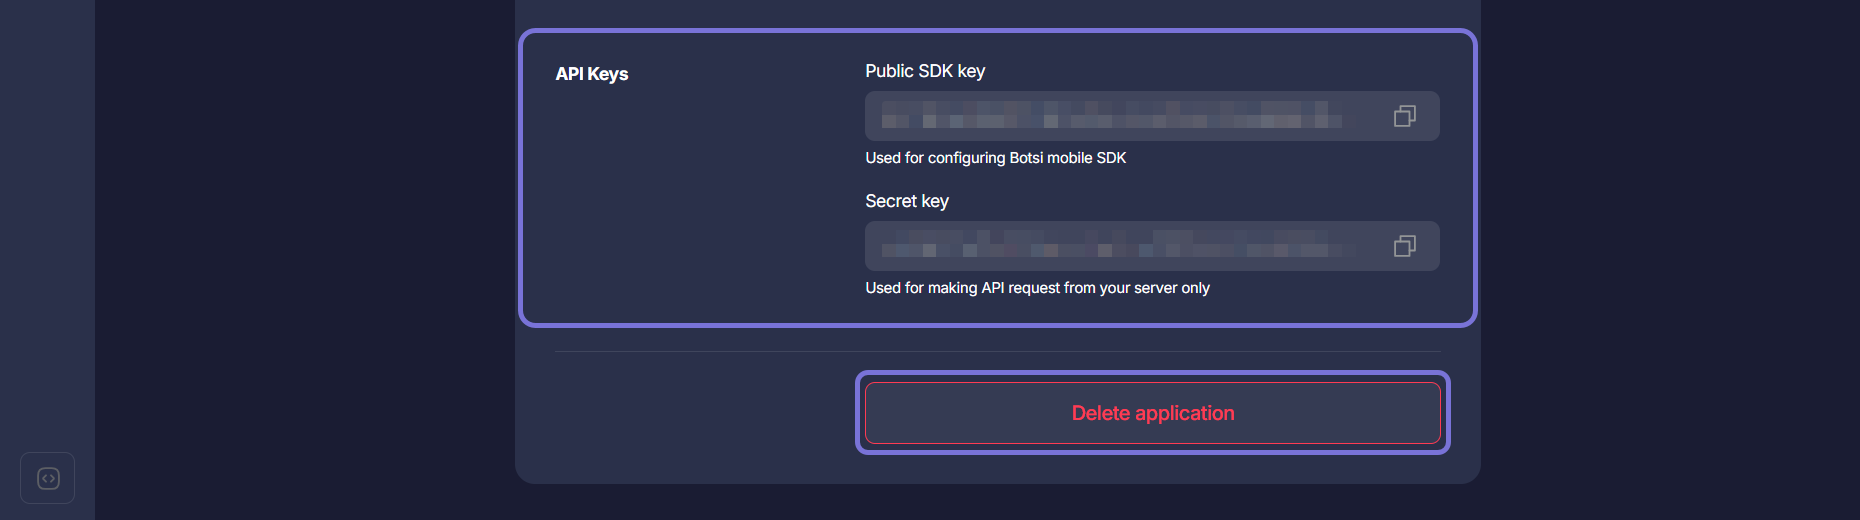
Task: Click empty space under the API Keys heading
Action: point(650,200)
